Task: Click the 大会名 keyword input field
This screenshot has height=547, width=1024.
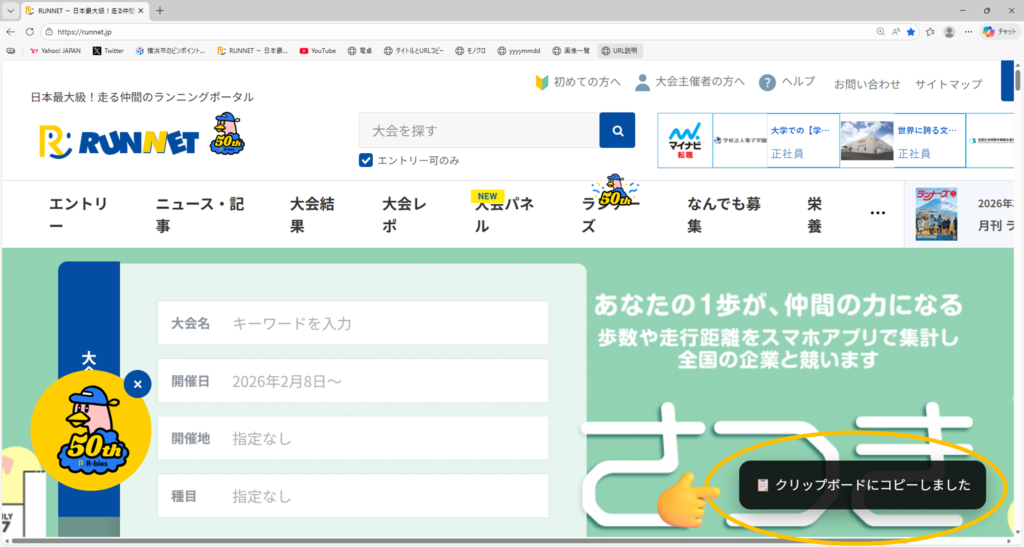Action: (x=385, y=324)
